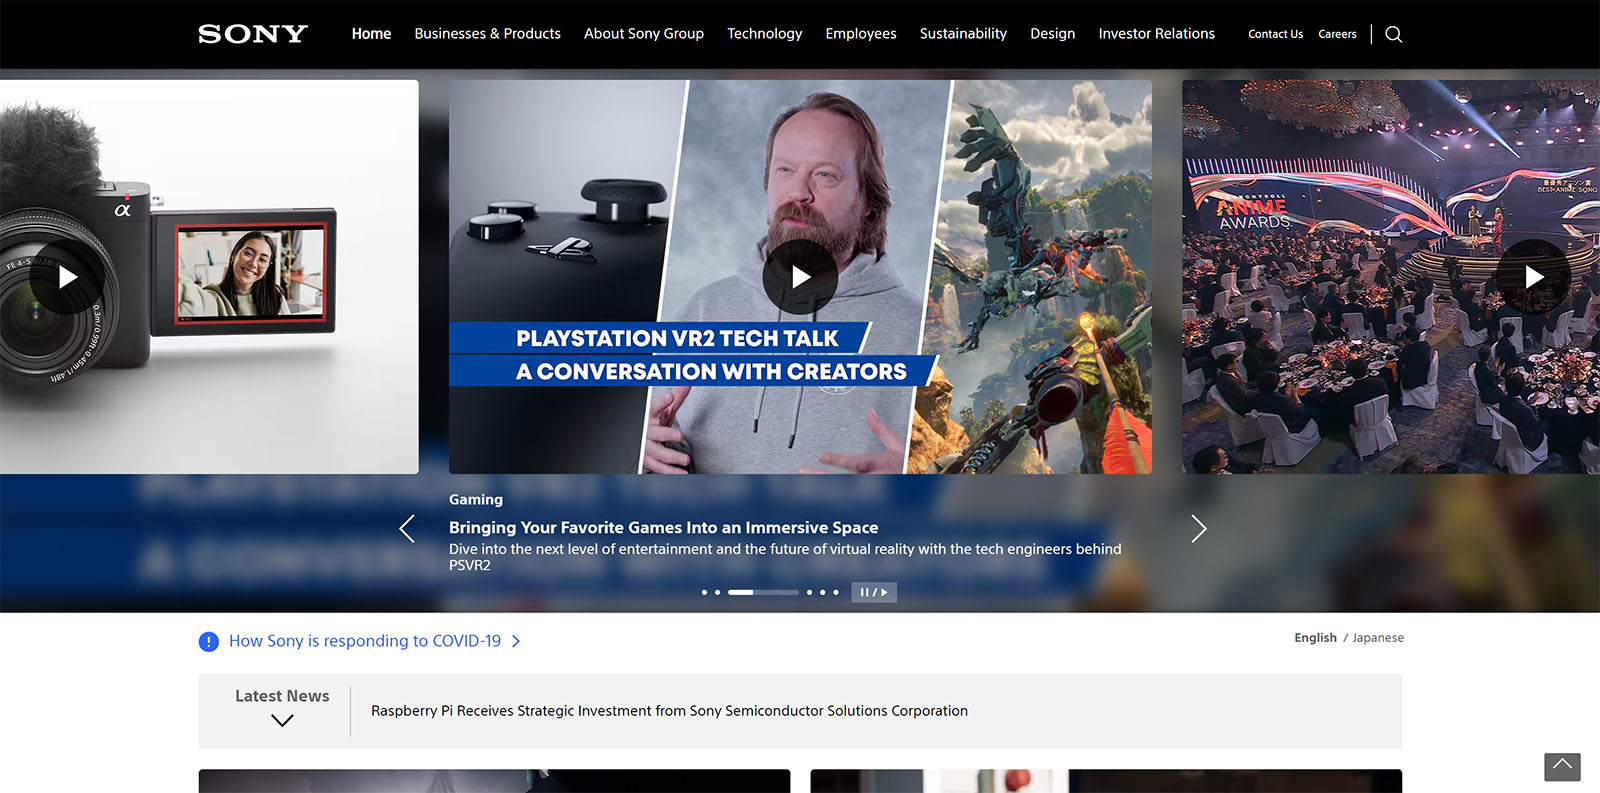Screen dimensions: 1600x793
Task: Click the Gaming category label
Action: pos(476,500)
